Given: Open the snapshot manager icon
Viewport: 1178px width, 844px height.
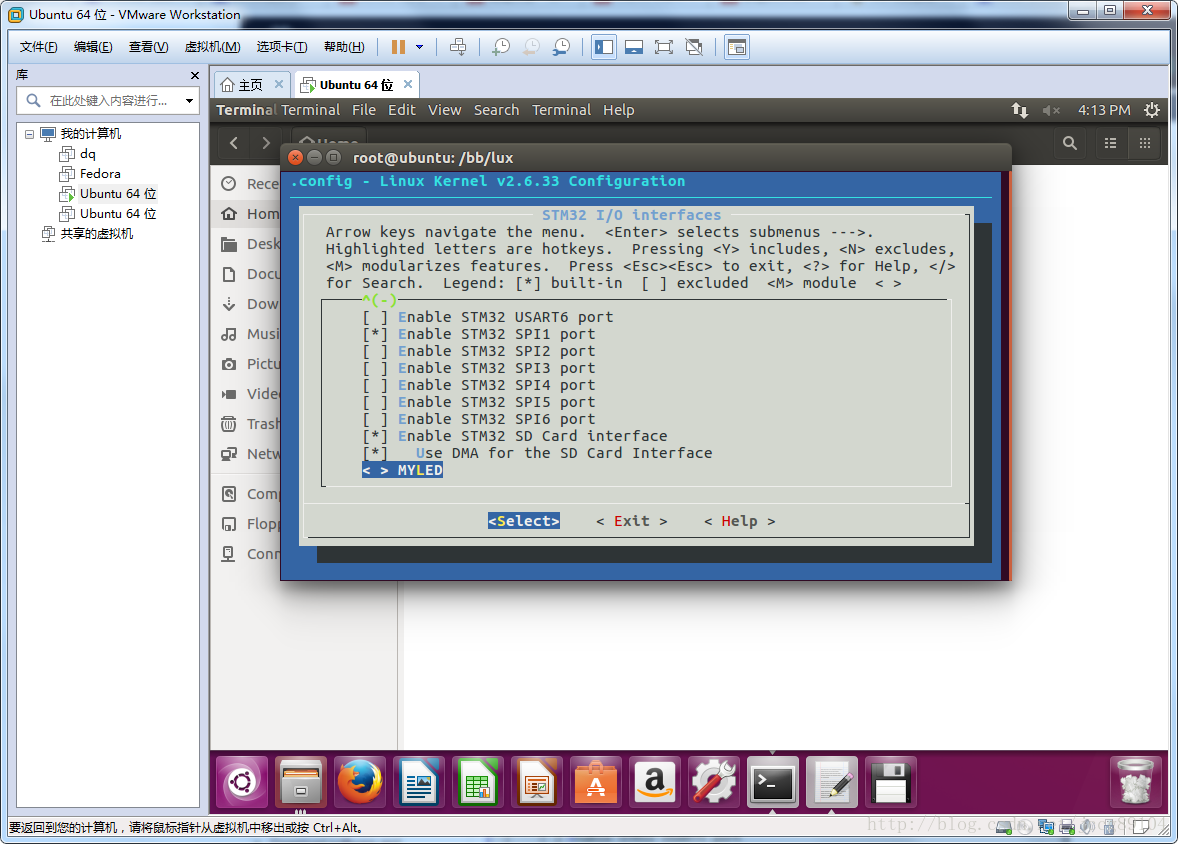Looking at the screenshot, I should 561,47.
